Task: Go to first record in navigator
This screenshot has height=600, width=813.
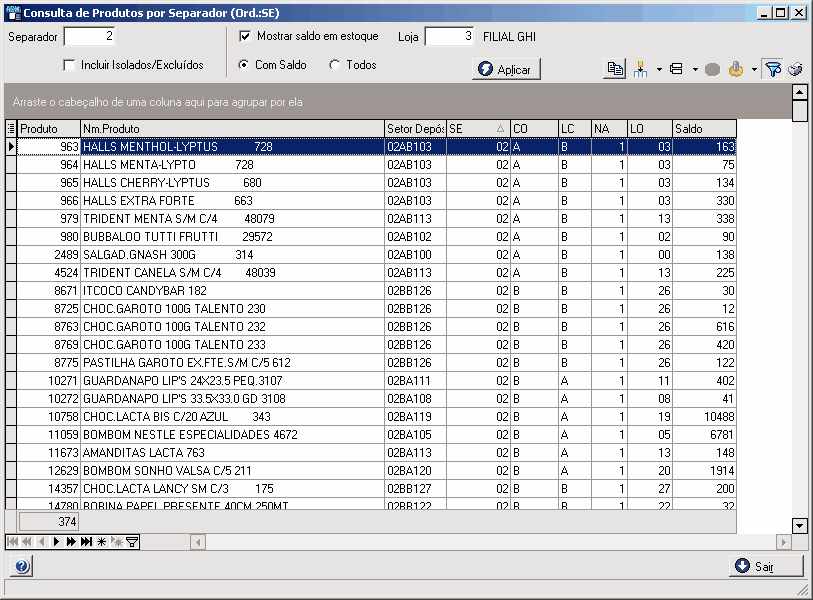Action: pos(12,542)
